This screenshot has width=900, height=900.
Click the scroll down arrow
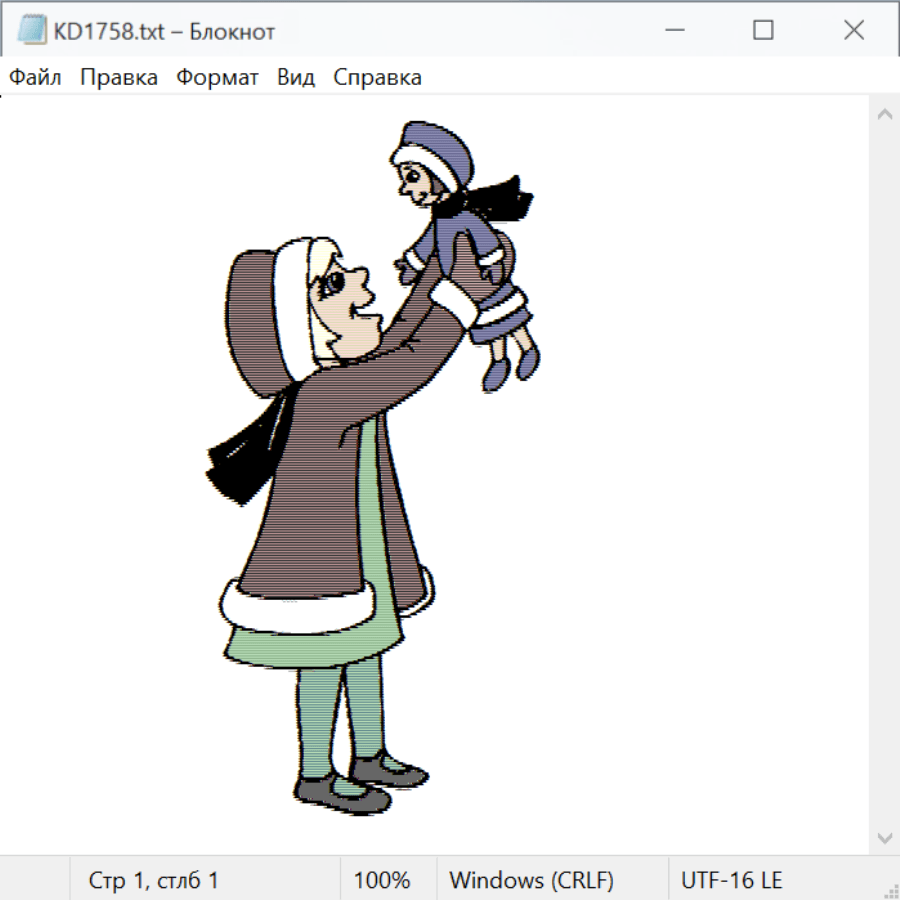tap(884, 837)
